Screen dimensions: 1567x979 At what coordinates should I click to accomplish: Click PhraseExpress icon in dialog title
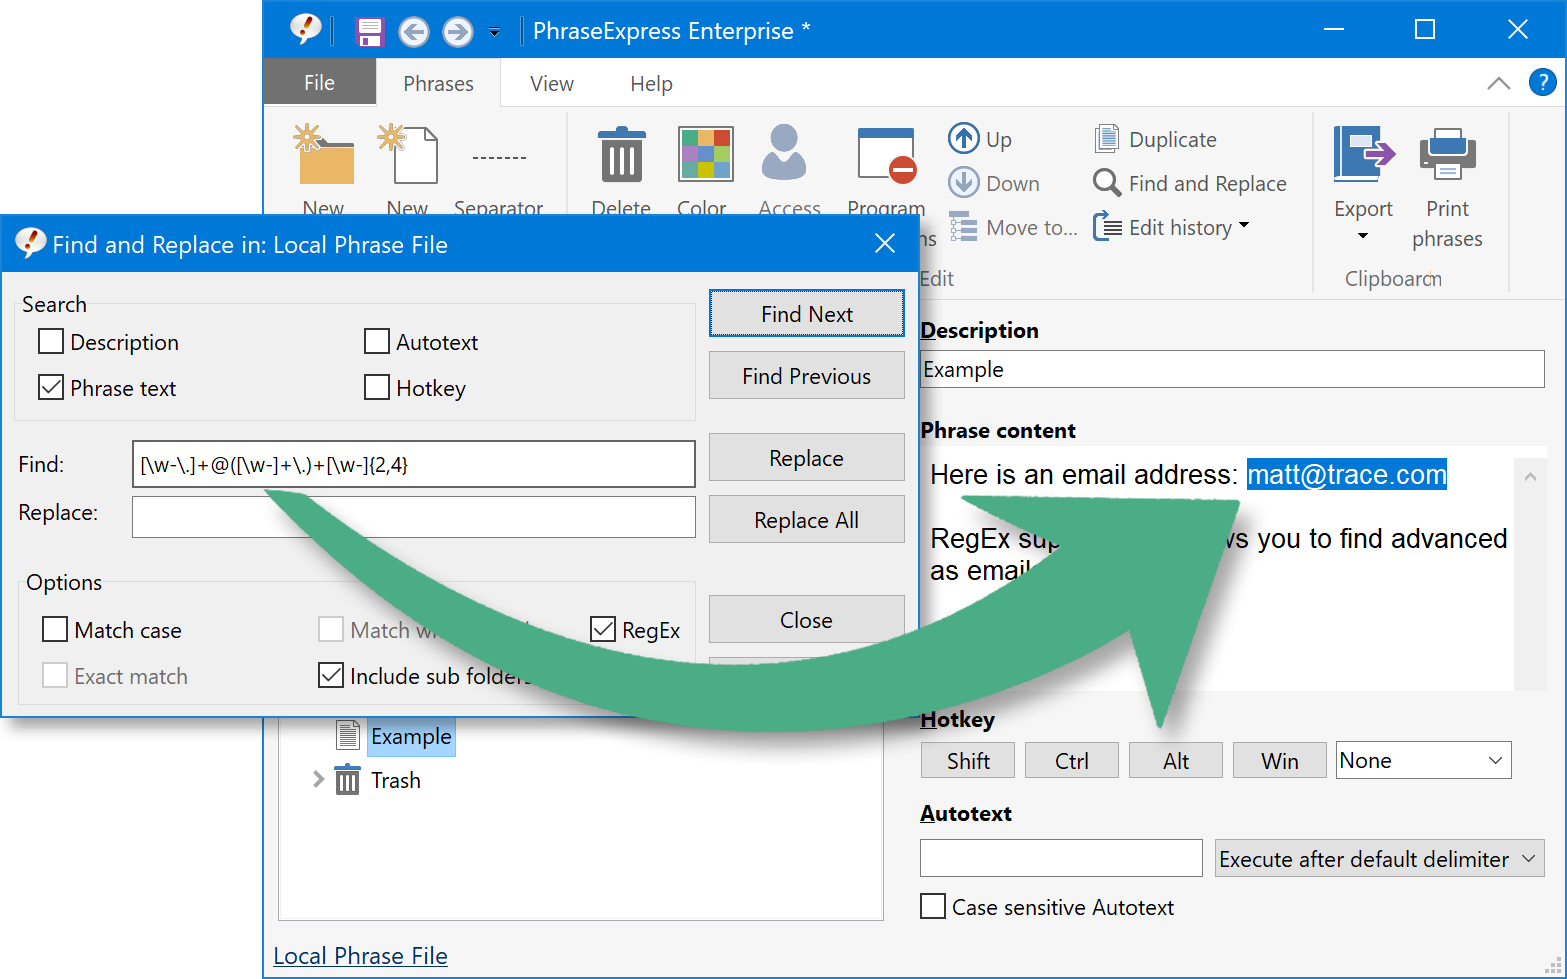point(30,243)
